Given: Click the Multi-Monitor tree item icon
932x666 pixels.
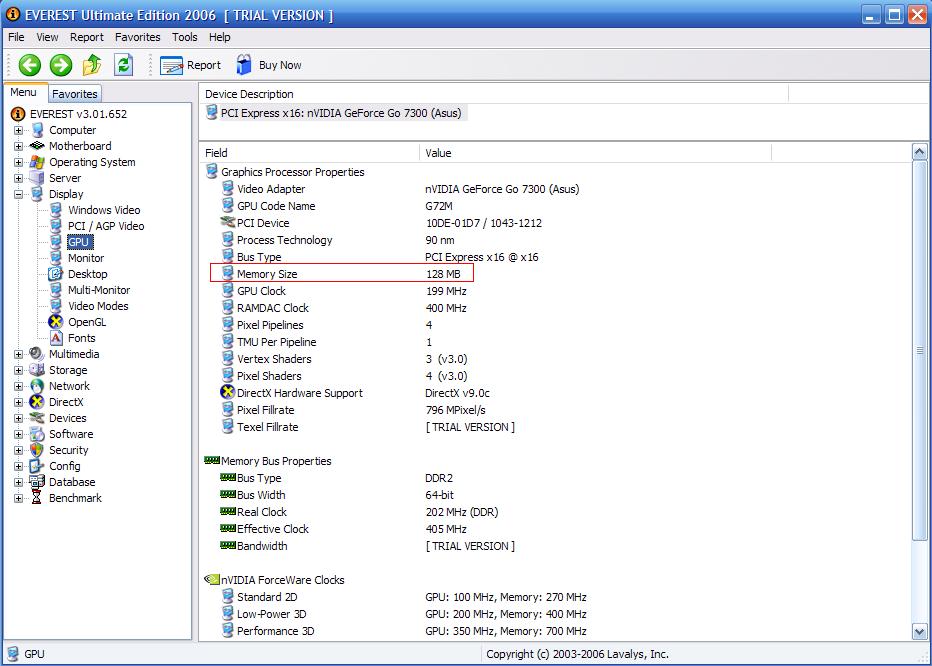Looking at the screenshot, I should (56, 290).
